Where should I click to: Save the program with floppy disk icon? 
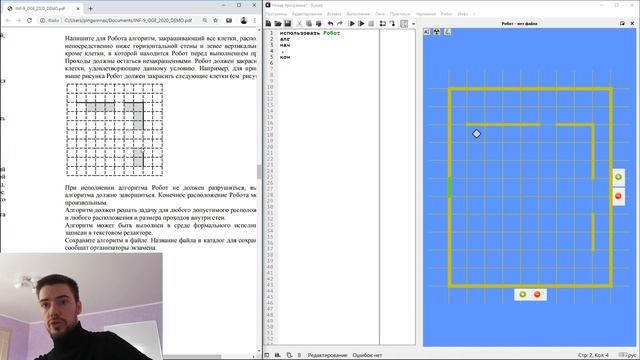pyautogui.click(x=288, y=24)
